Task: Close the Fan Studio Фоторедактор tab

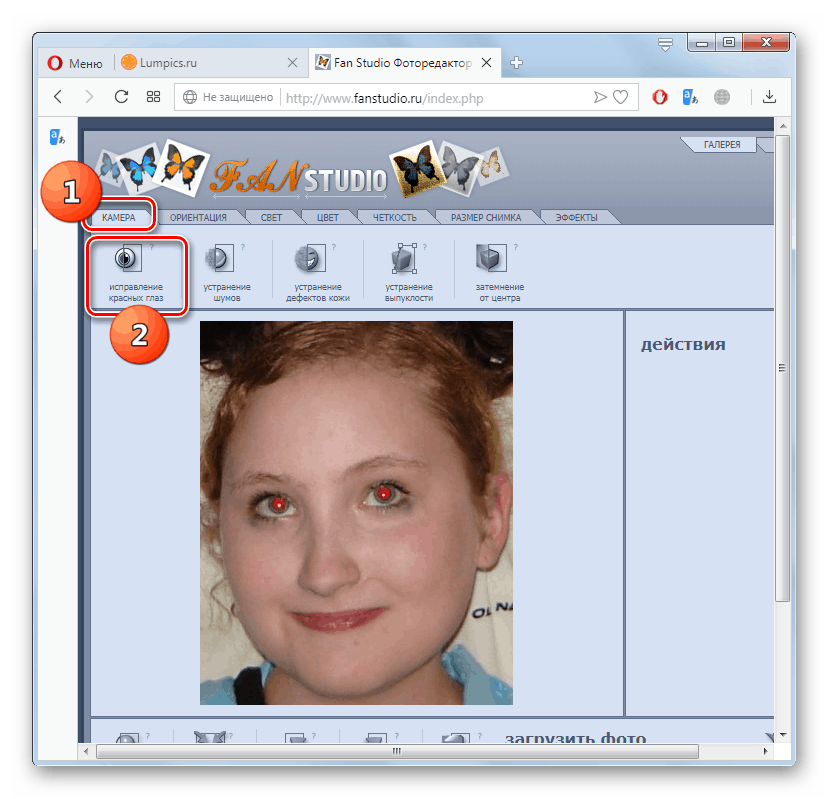Action: 486,63
